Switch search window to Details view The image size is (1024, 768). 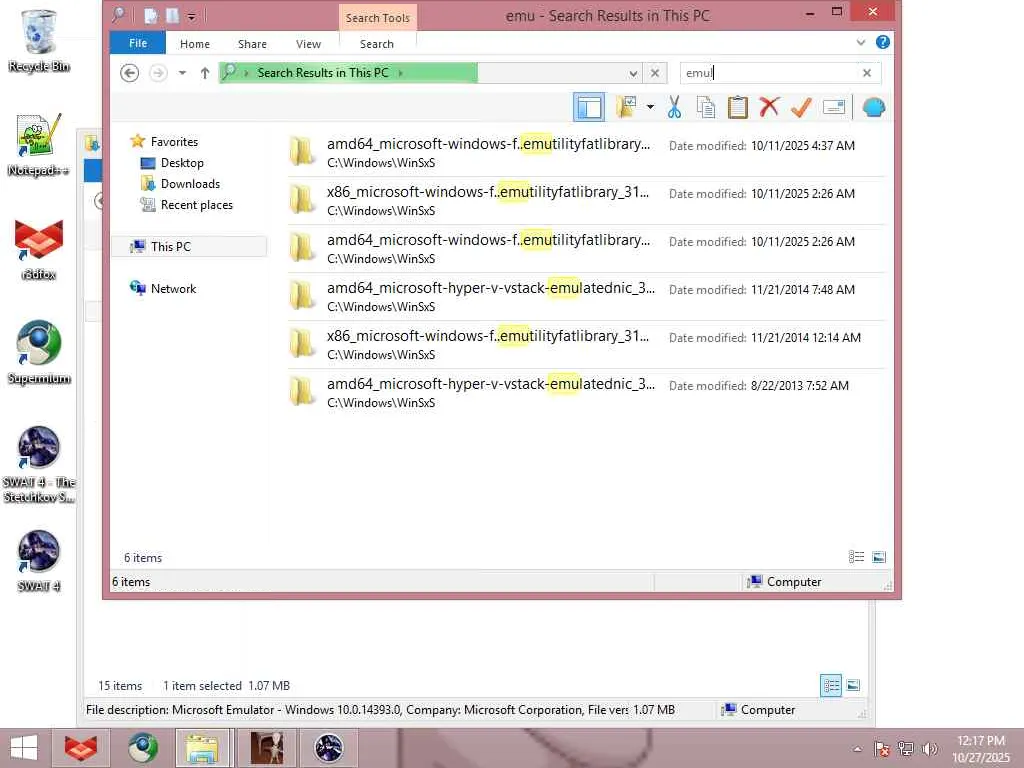tap(856, 557)
